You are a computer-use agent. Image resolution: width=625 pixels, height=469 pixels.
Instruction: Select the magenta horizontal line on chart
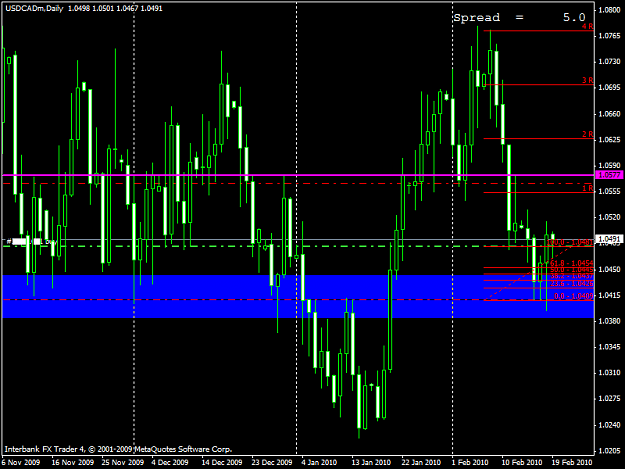(x=298, y=175)
